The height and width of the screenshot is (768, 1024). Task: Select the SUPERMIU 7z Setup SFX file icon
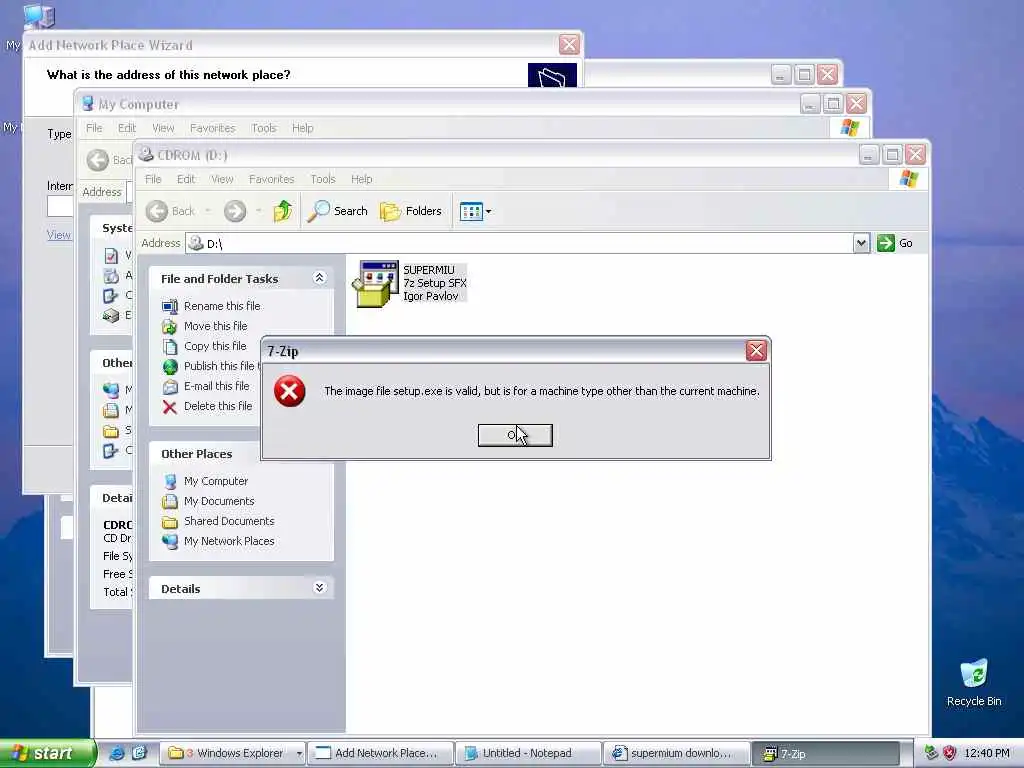coord(375,283)
